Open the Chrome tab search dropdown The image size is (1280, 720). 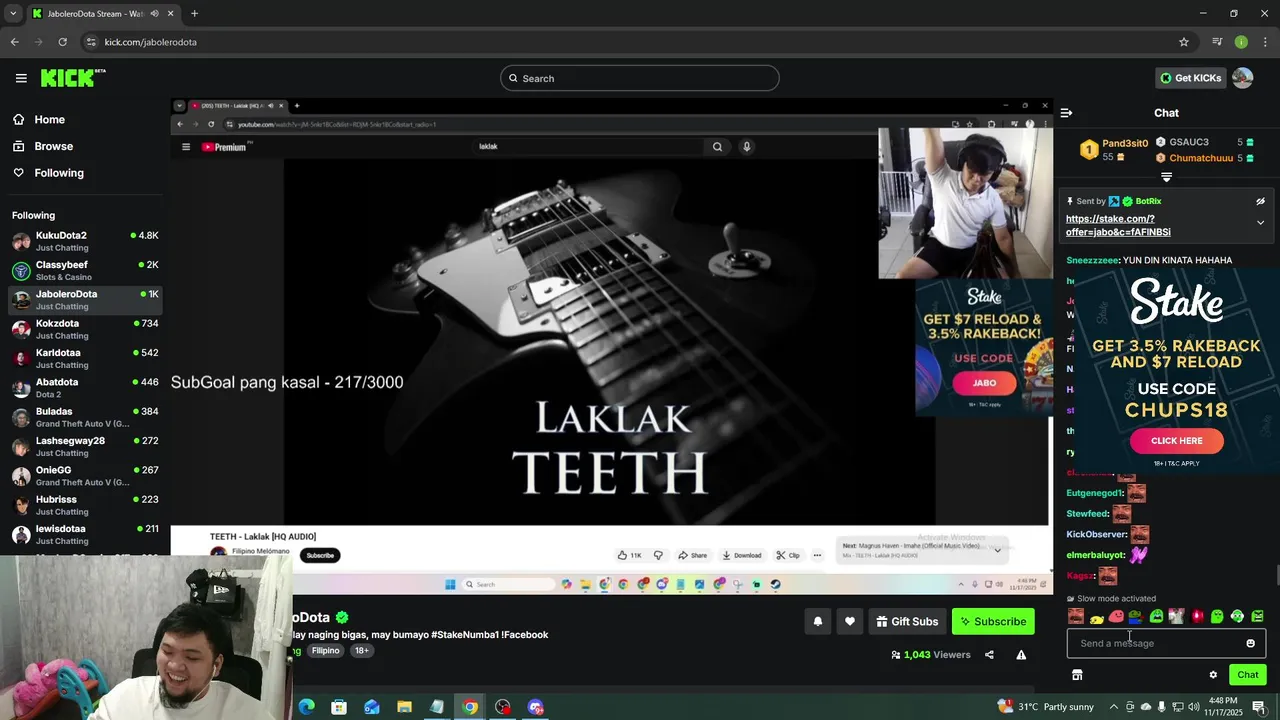coord(12,13)
